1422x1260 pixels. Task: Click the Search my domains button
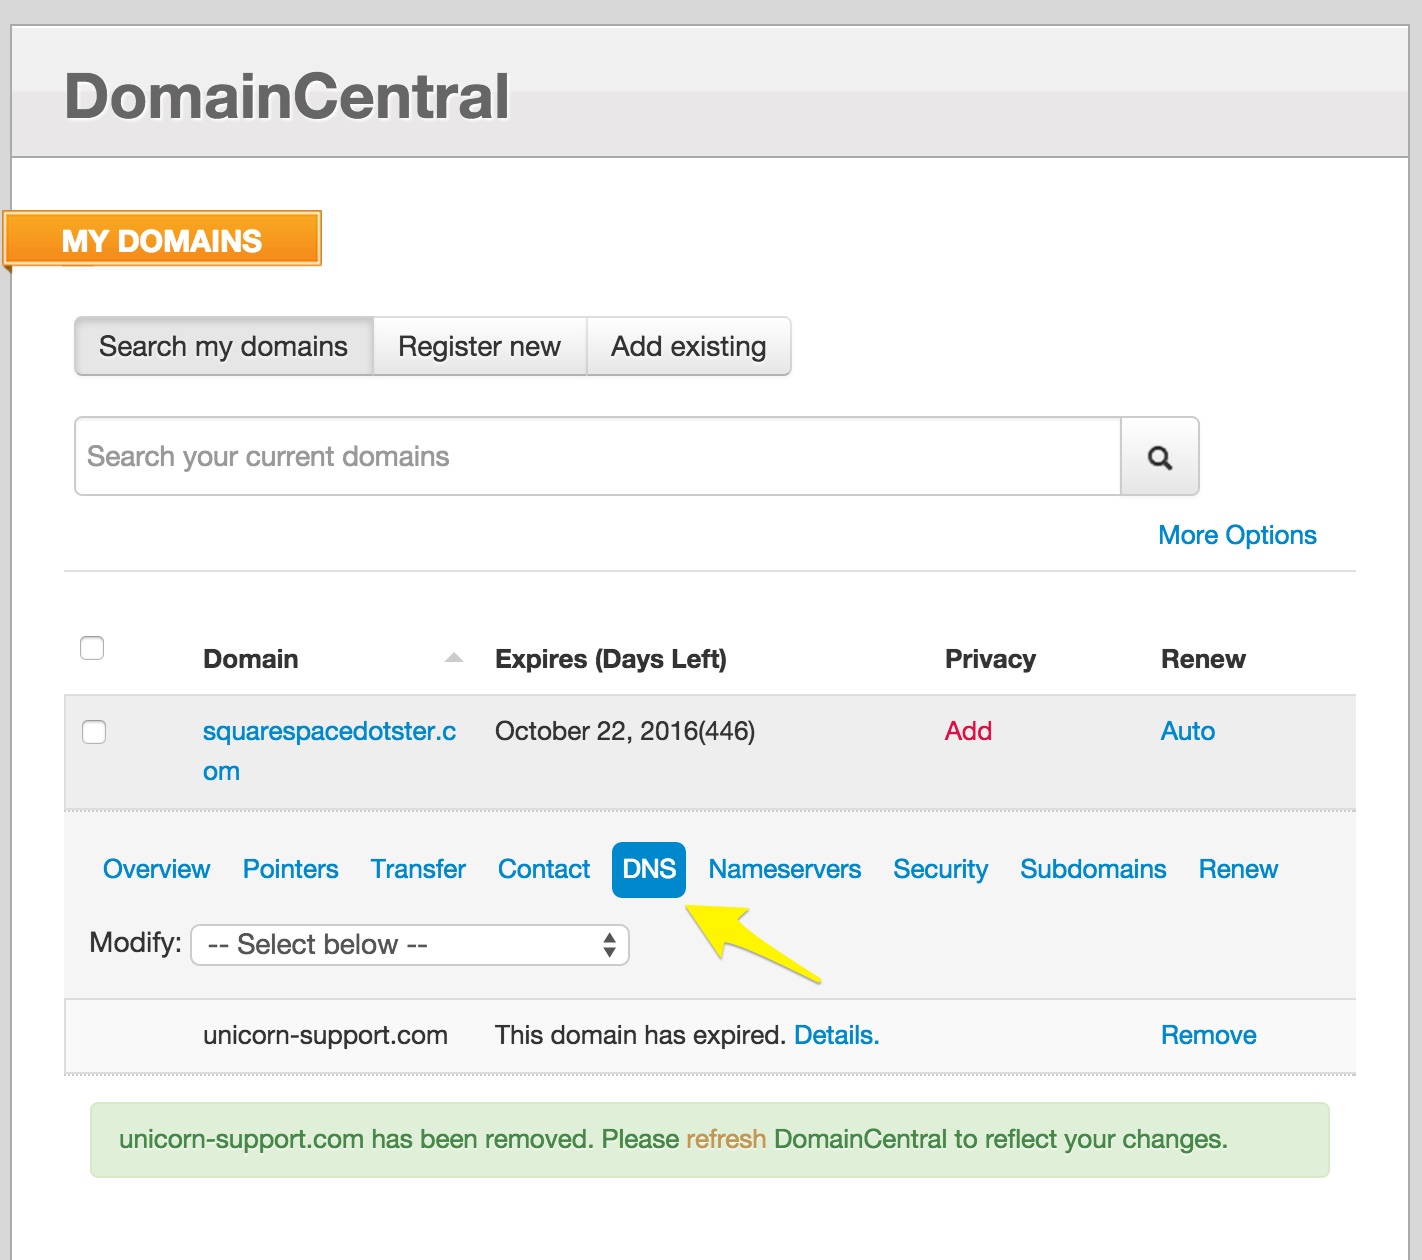(224, 347)
